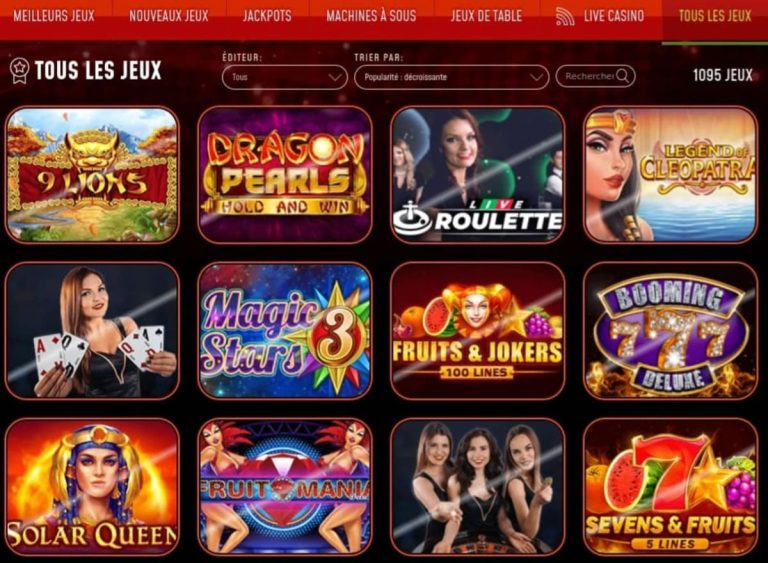Open Dragon Pearls Hold and Win game
Viewport: 768px width, 563px height.
[285, 174]
